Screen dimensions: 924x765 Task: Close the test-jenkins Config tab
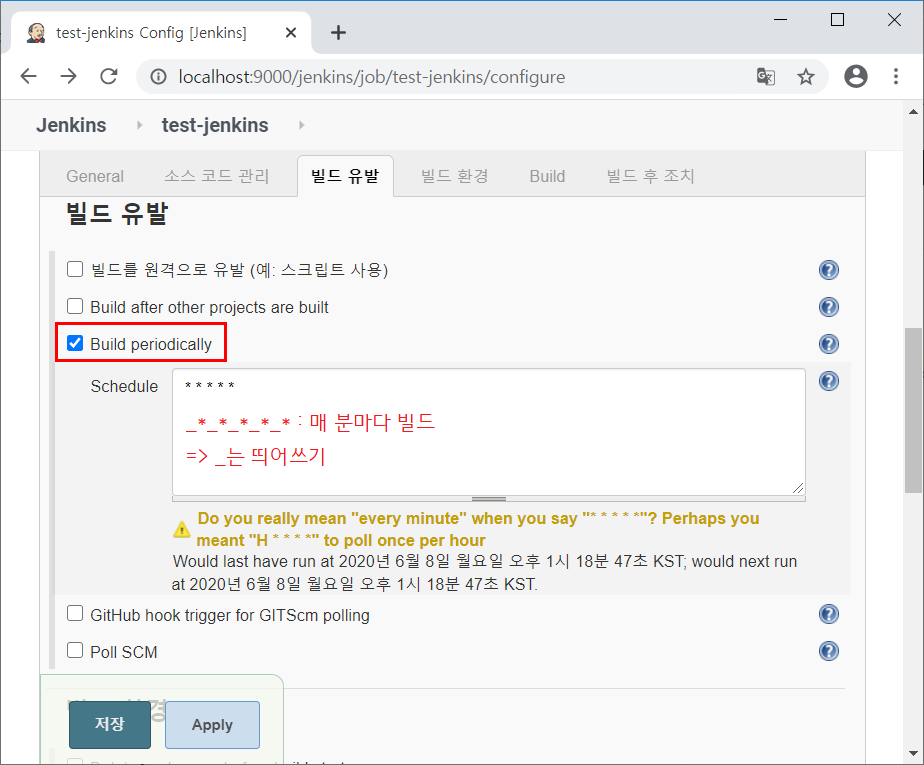click(291, 32)
